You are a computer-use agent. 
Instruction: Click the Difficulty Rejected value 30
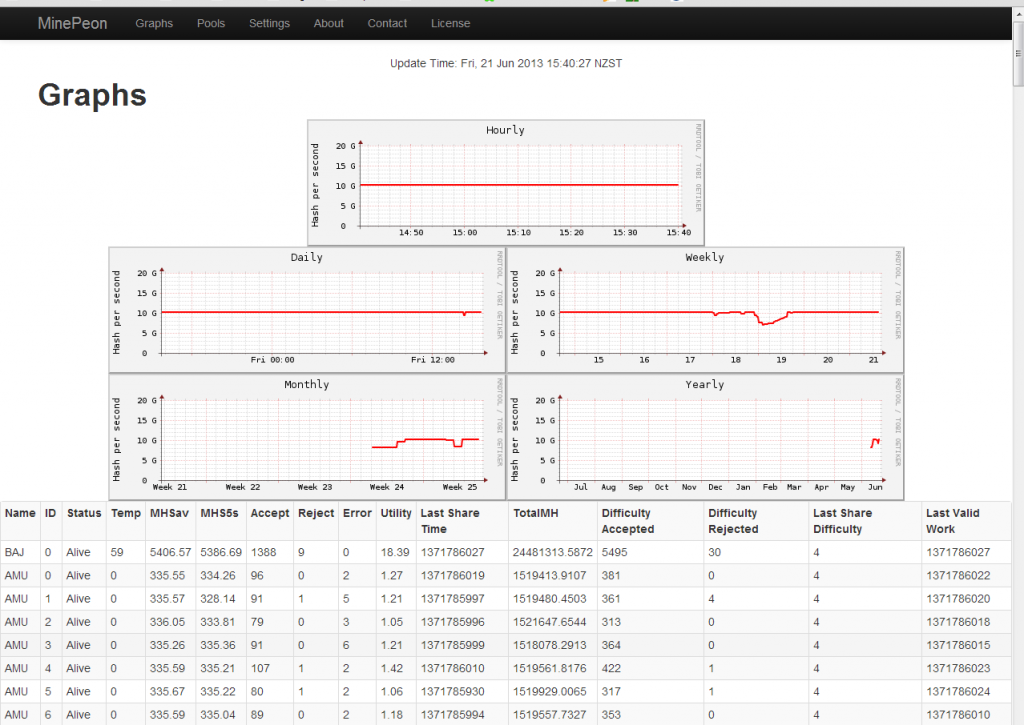(x=714, y=553)
